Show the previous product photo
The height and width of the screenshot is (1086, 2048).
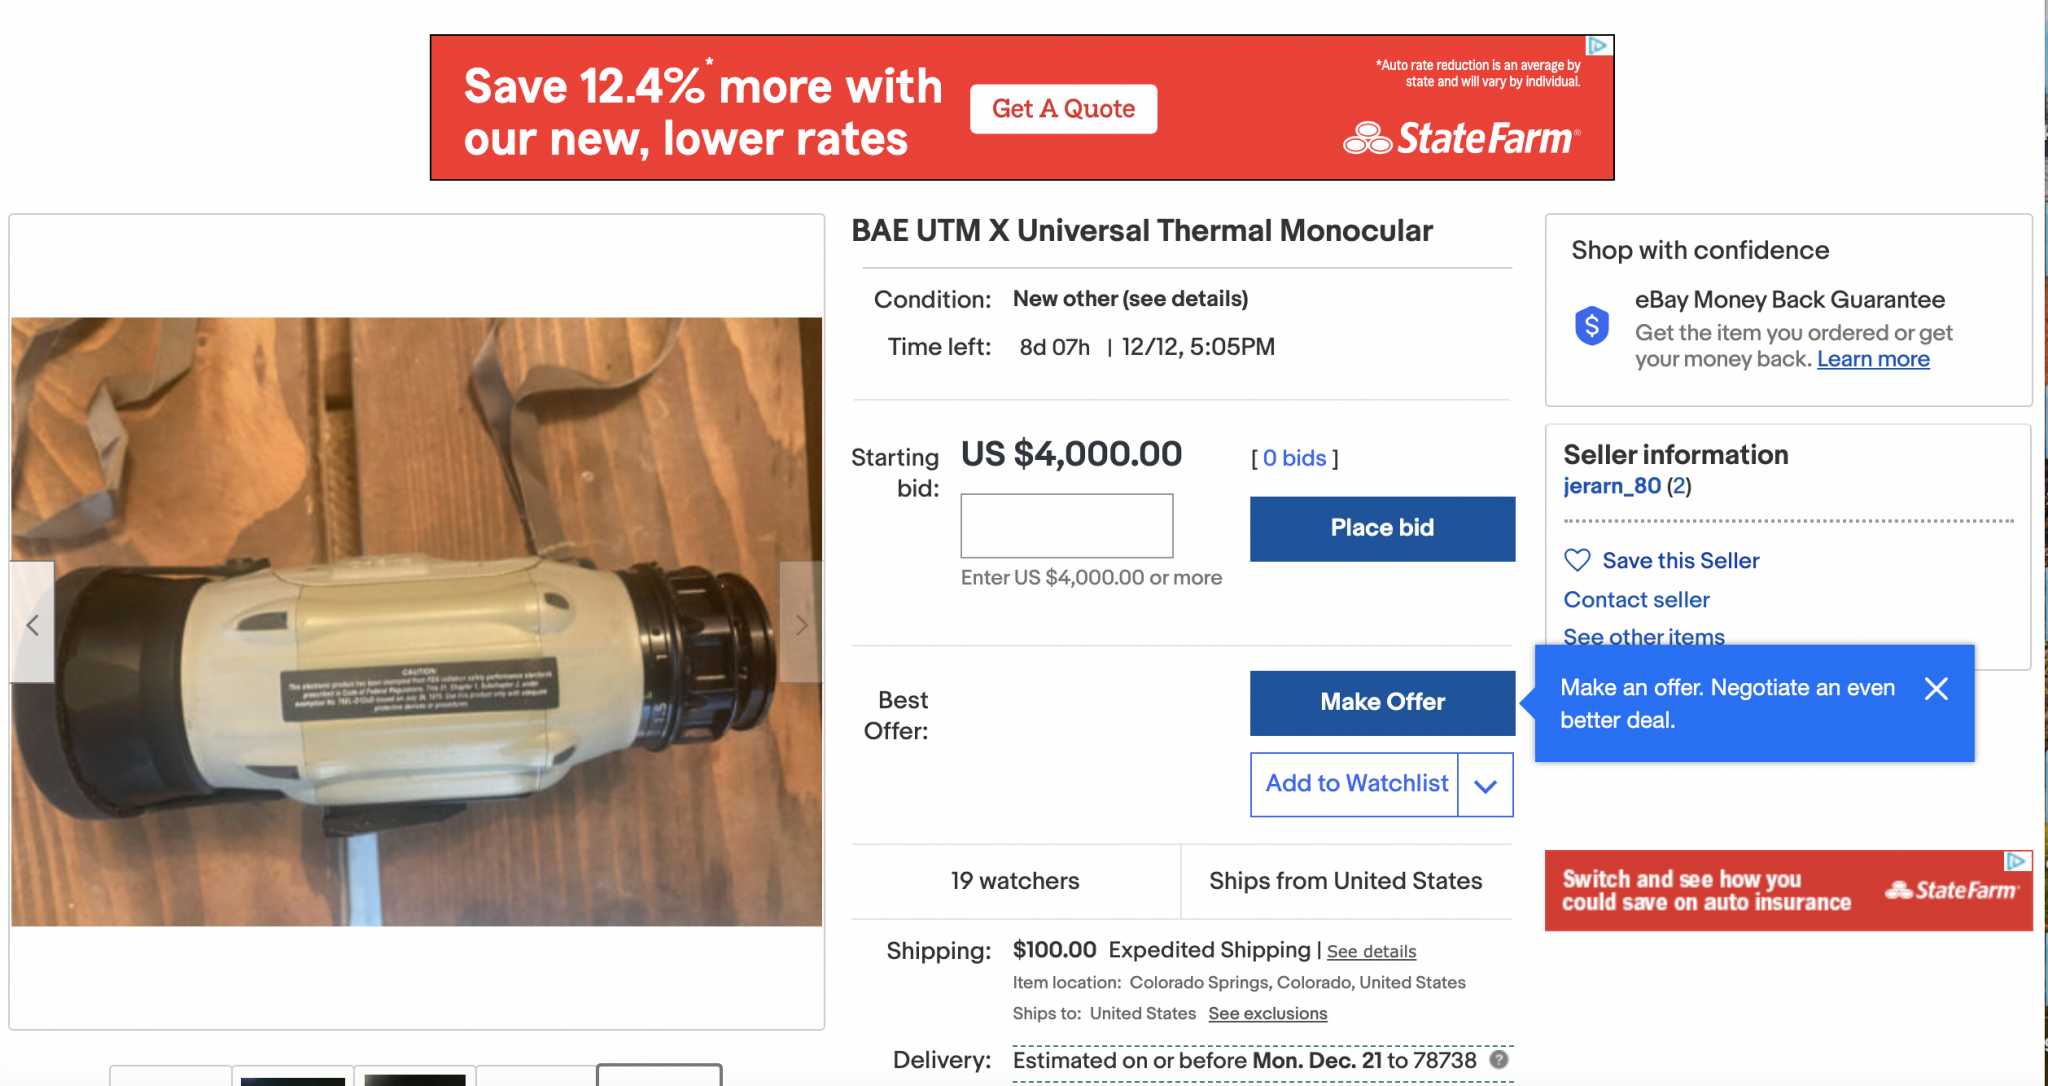tap(32, 624)
